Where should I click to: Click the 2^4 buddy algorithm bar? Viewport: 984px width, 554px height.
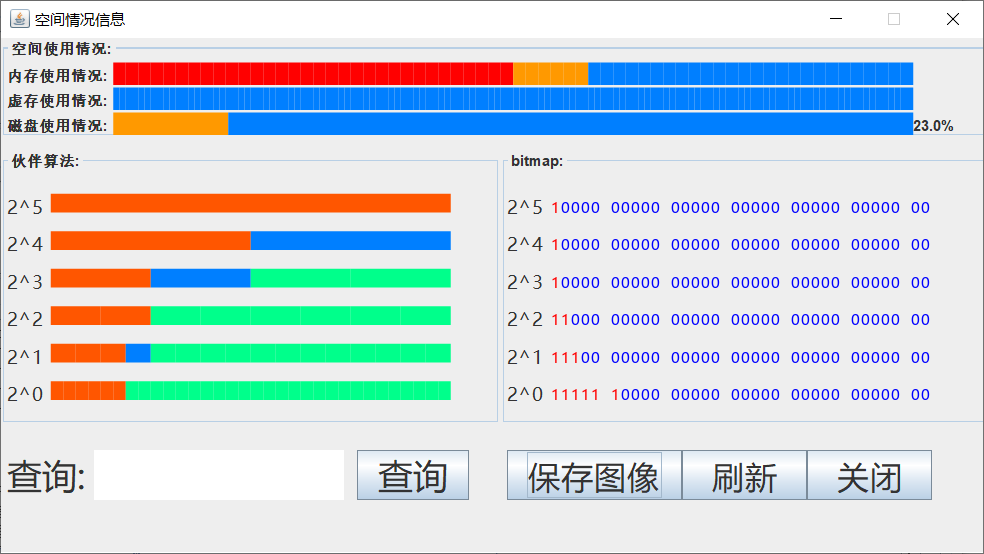coord(250,241)
